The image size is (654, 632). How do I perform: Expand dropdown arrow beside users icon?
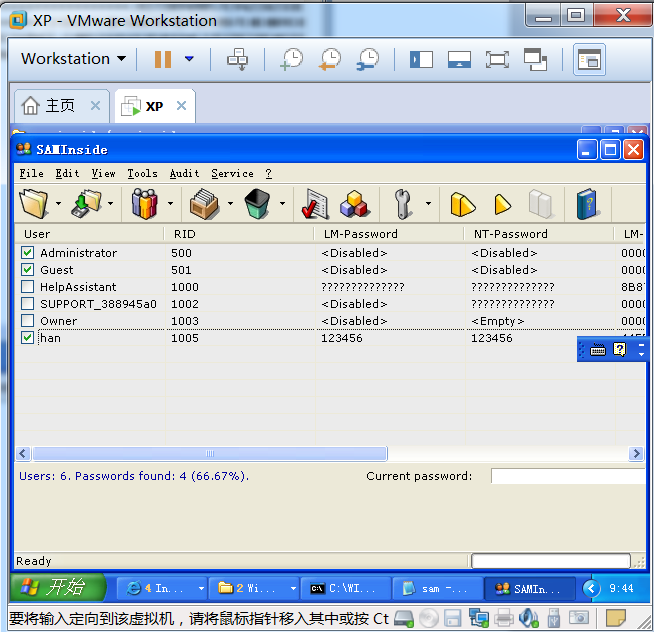tap(170, 204)
